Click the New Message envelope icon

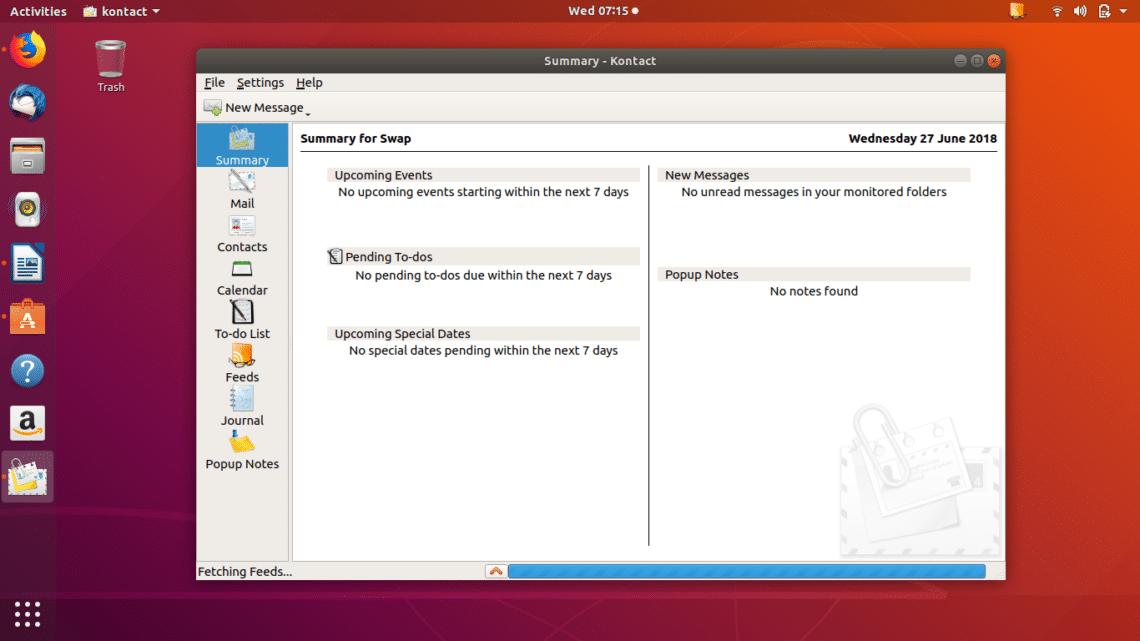213,107
